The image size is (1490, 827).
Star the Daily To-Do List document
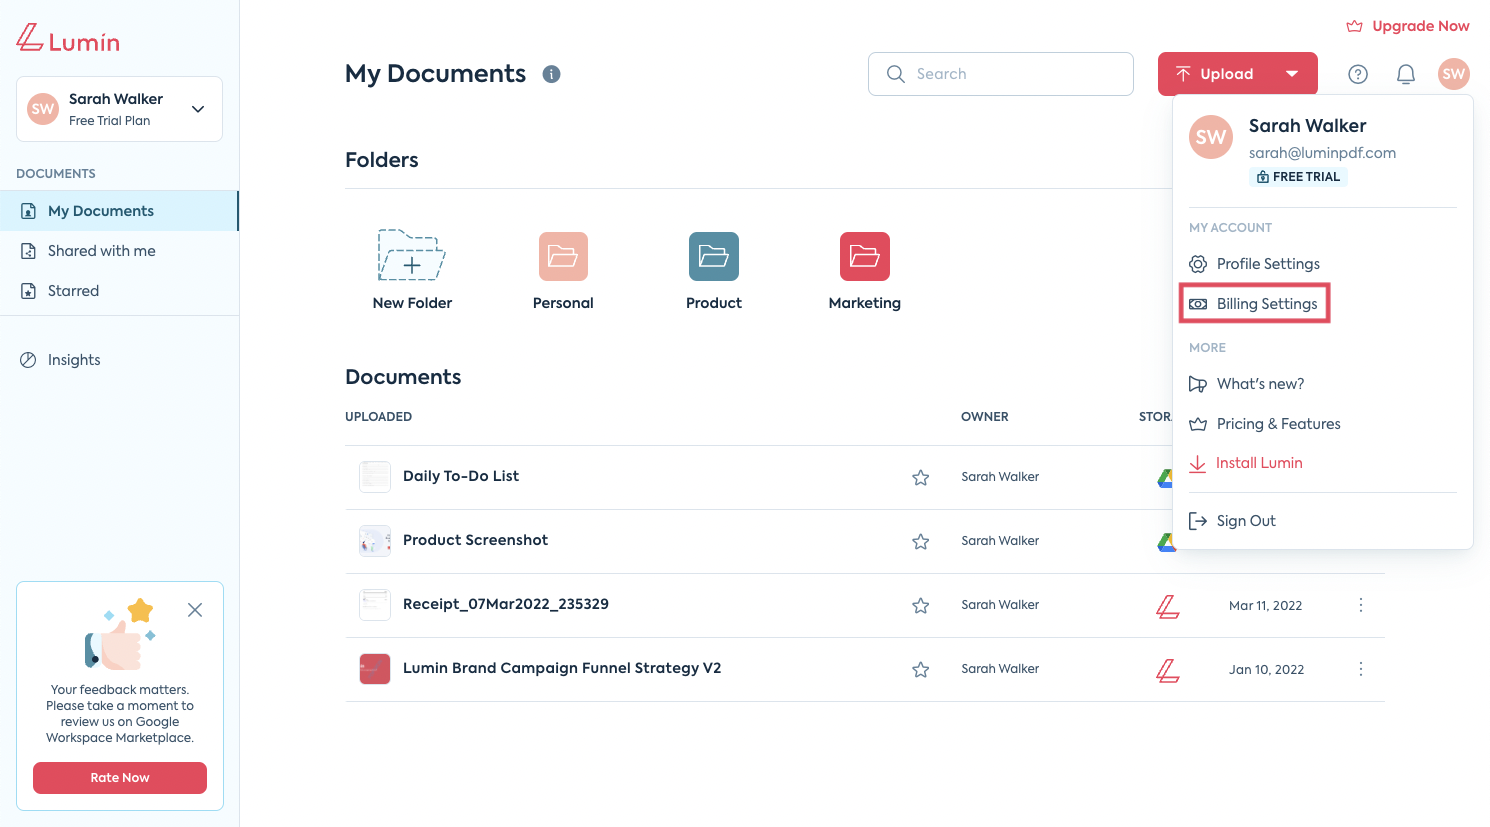click(x=921, y=478)
